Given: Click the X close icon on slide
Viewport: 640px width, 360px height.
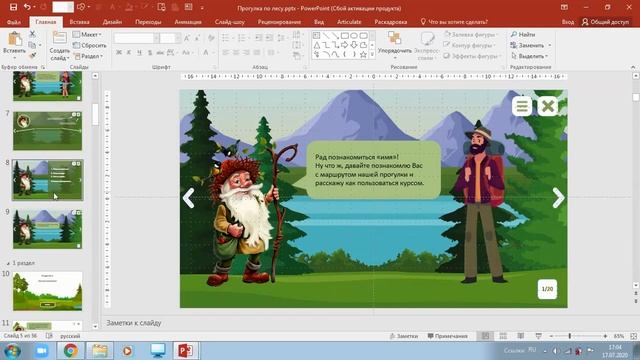Looking at the screenshot, I should tap(548, 106).
